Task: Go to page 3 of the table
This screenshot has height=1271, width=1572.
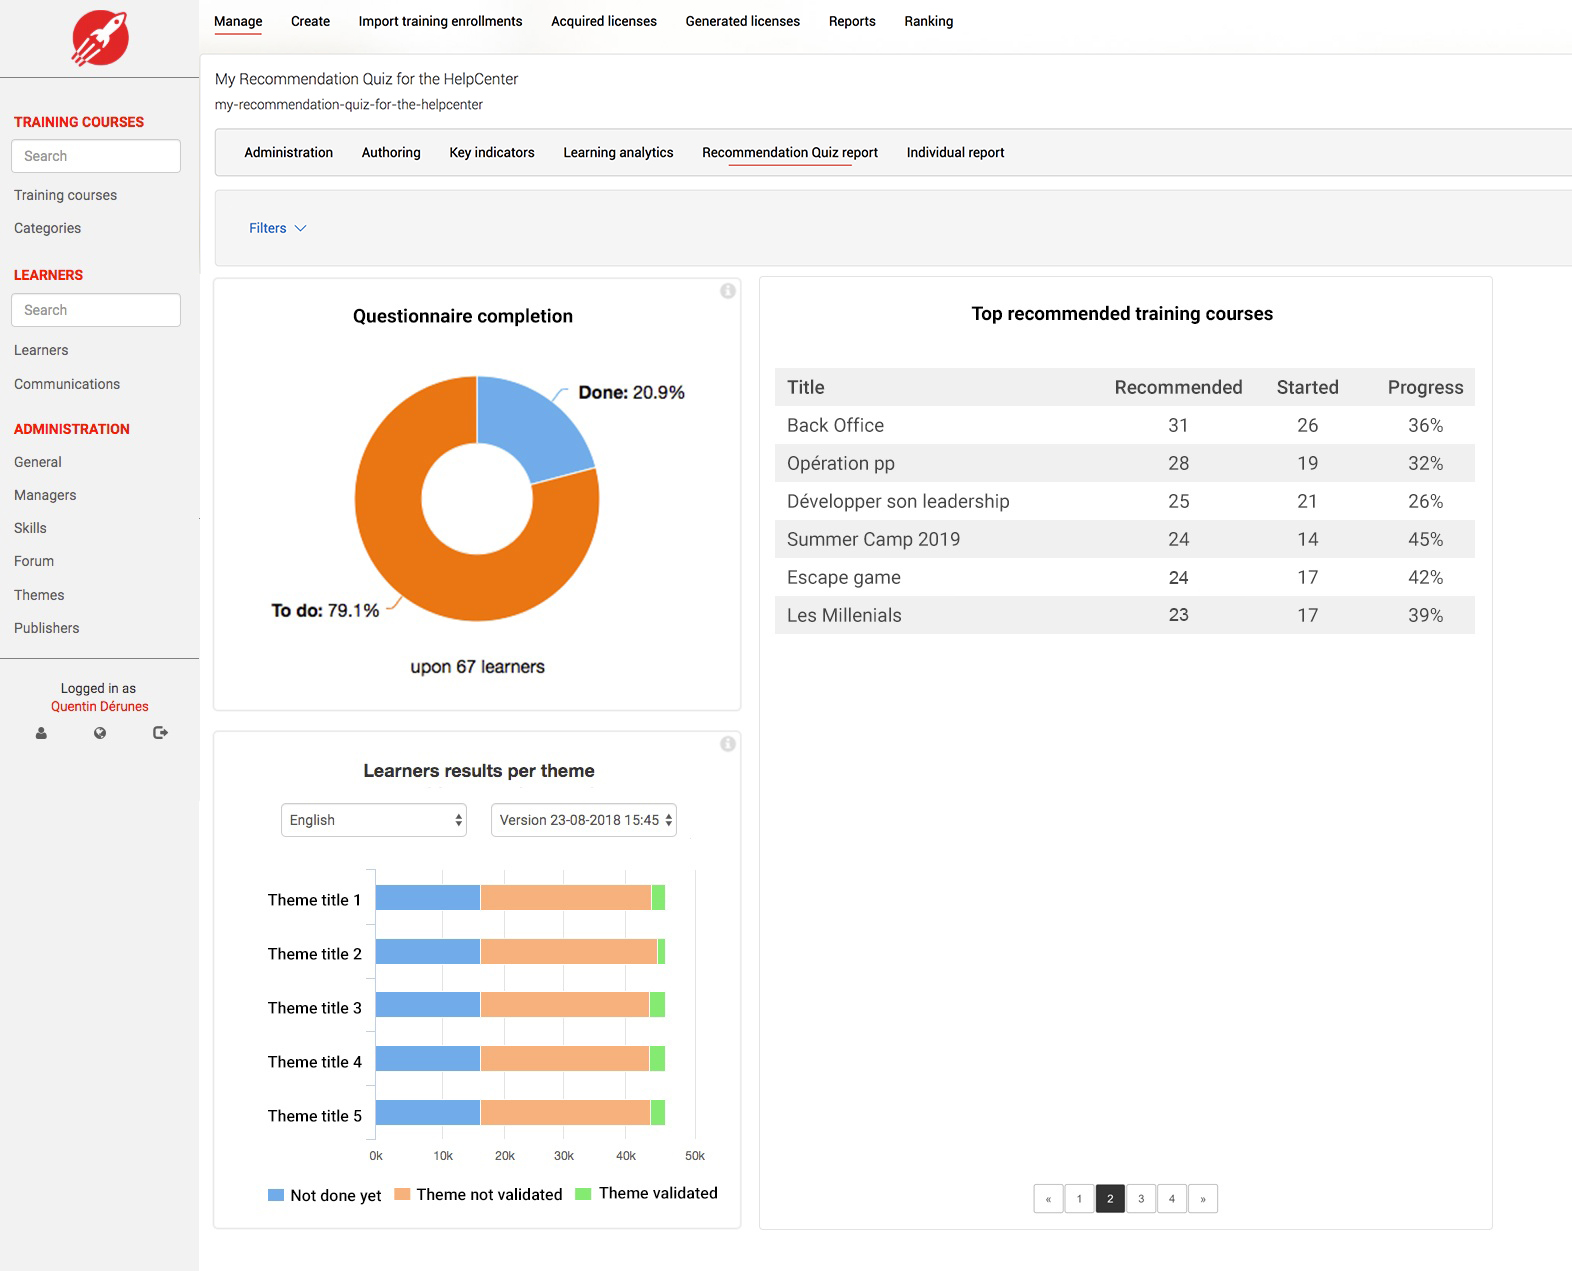Action: (1141, 1199)
